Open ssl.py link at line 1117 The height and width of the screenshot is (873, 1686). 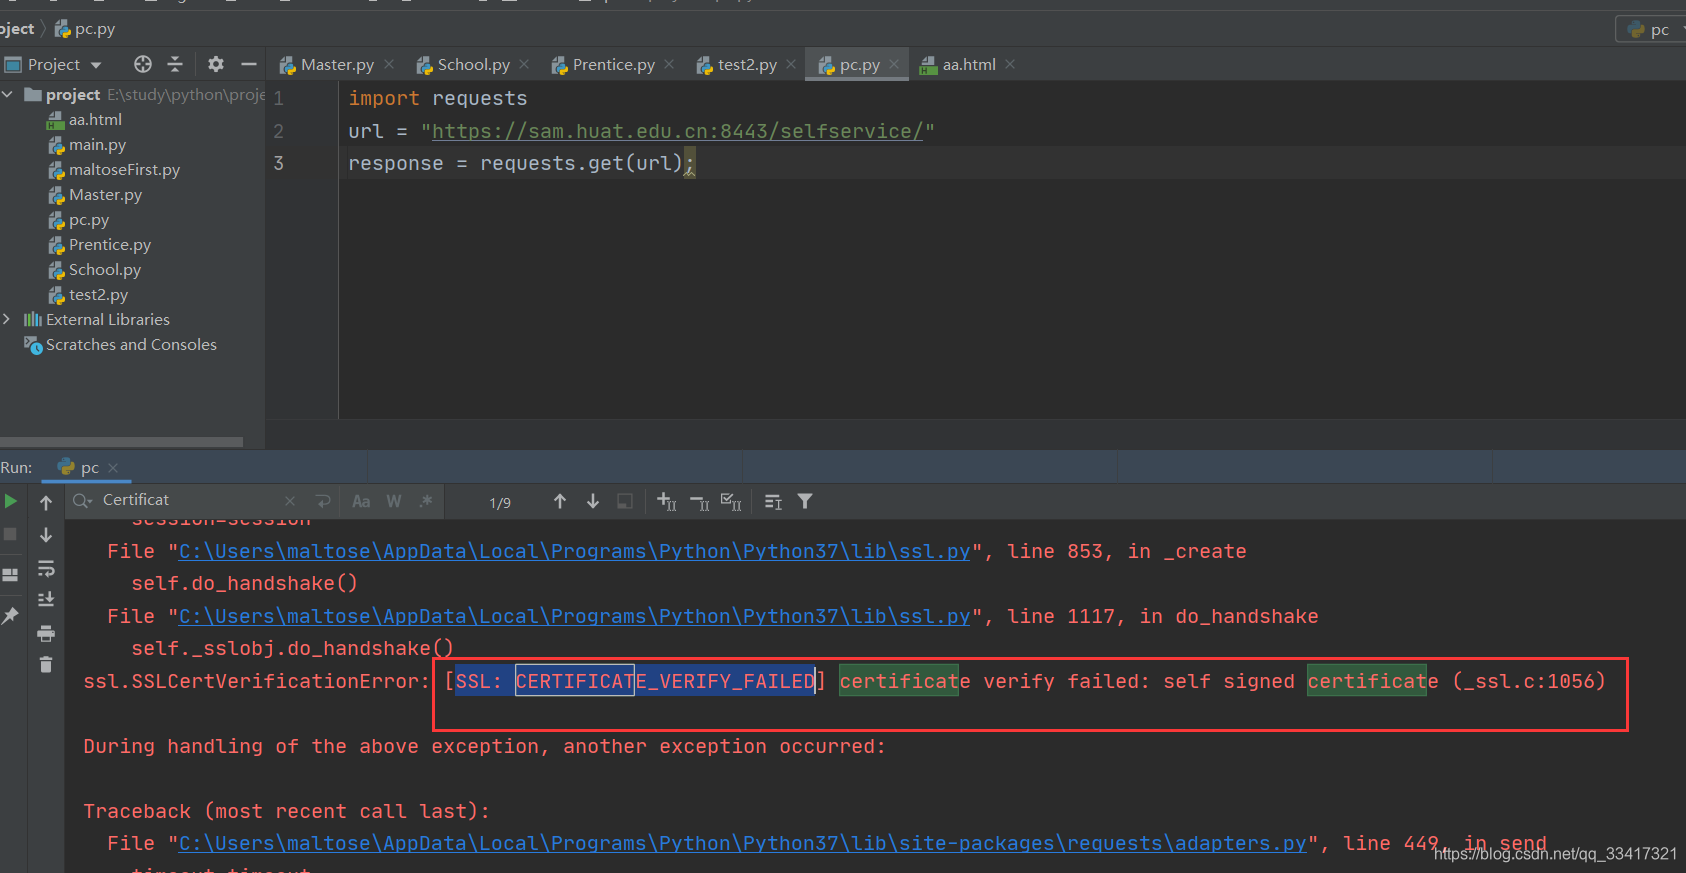tap(574, 616)
